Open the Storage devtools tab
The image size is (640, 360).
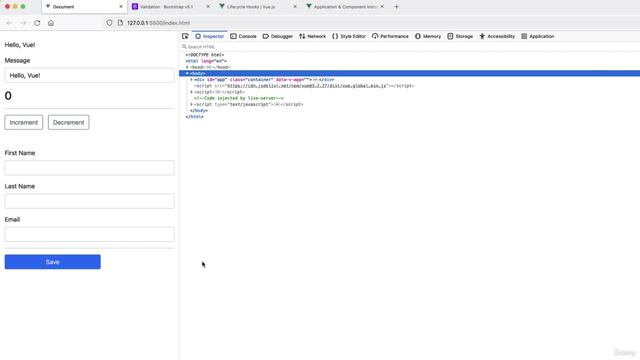(x=460, y=36)
